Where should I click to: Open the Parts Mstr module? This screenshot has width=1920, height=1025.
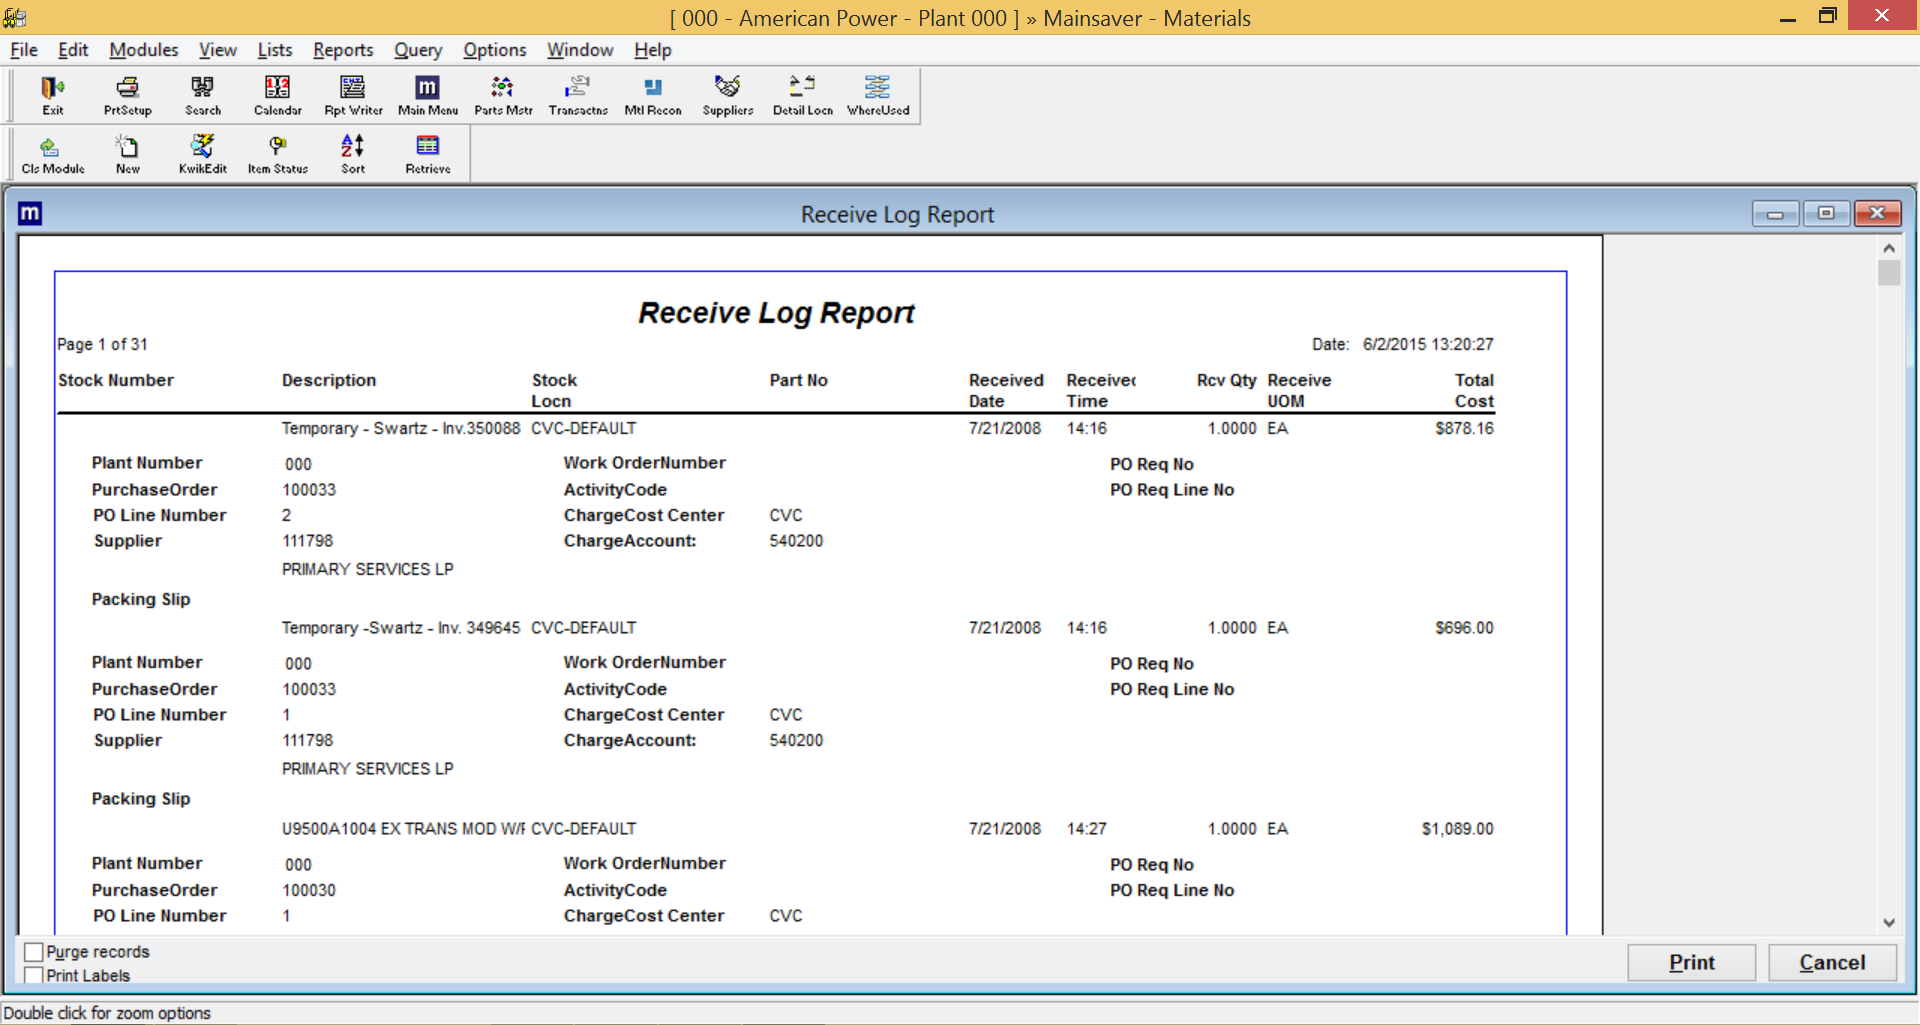coord(502,95)
